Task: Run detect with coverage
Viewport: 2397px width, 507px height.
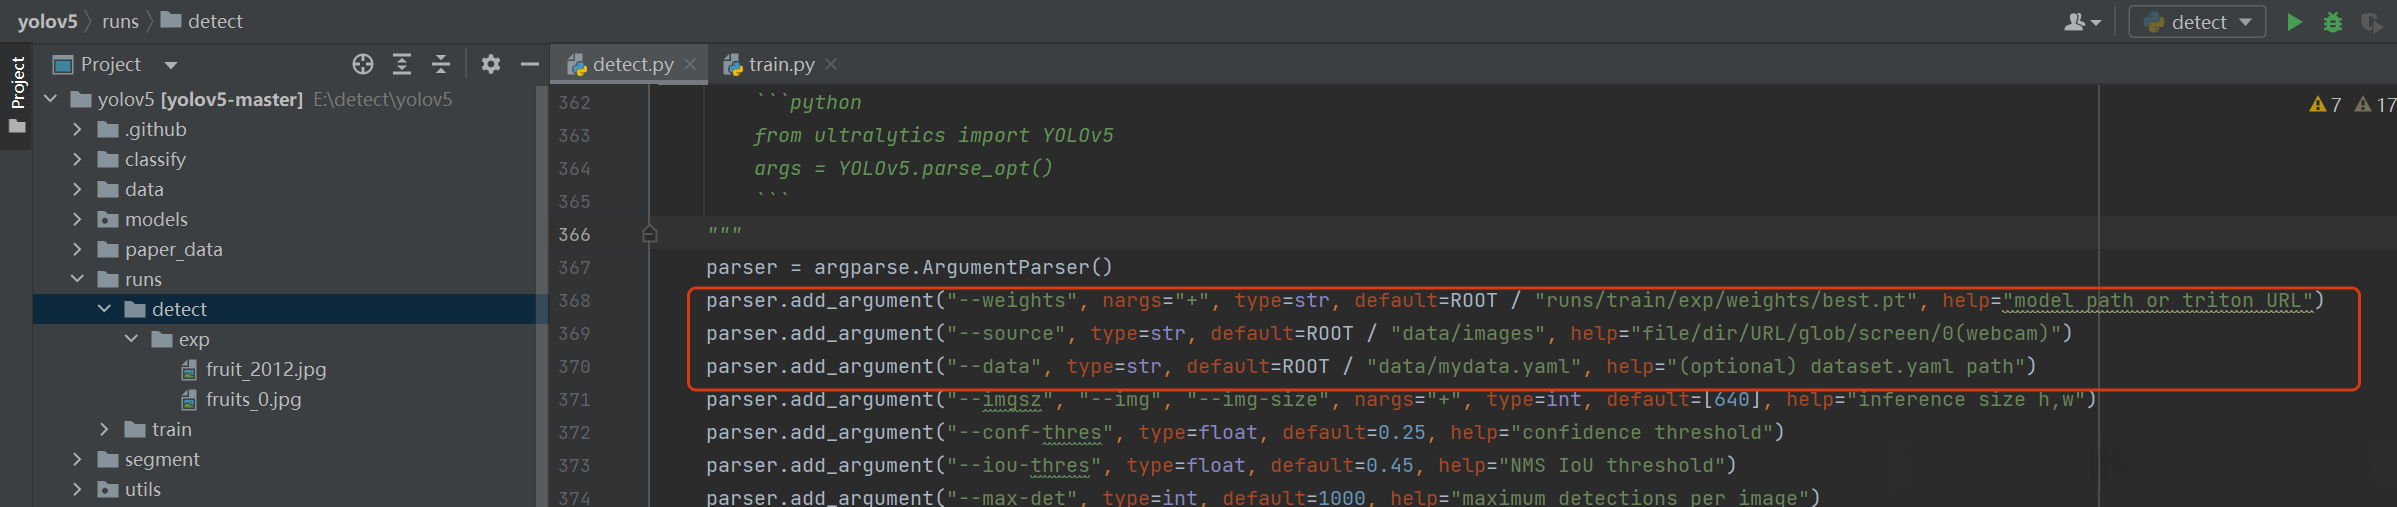Action: point(2371,22)
